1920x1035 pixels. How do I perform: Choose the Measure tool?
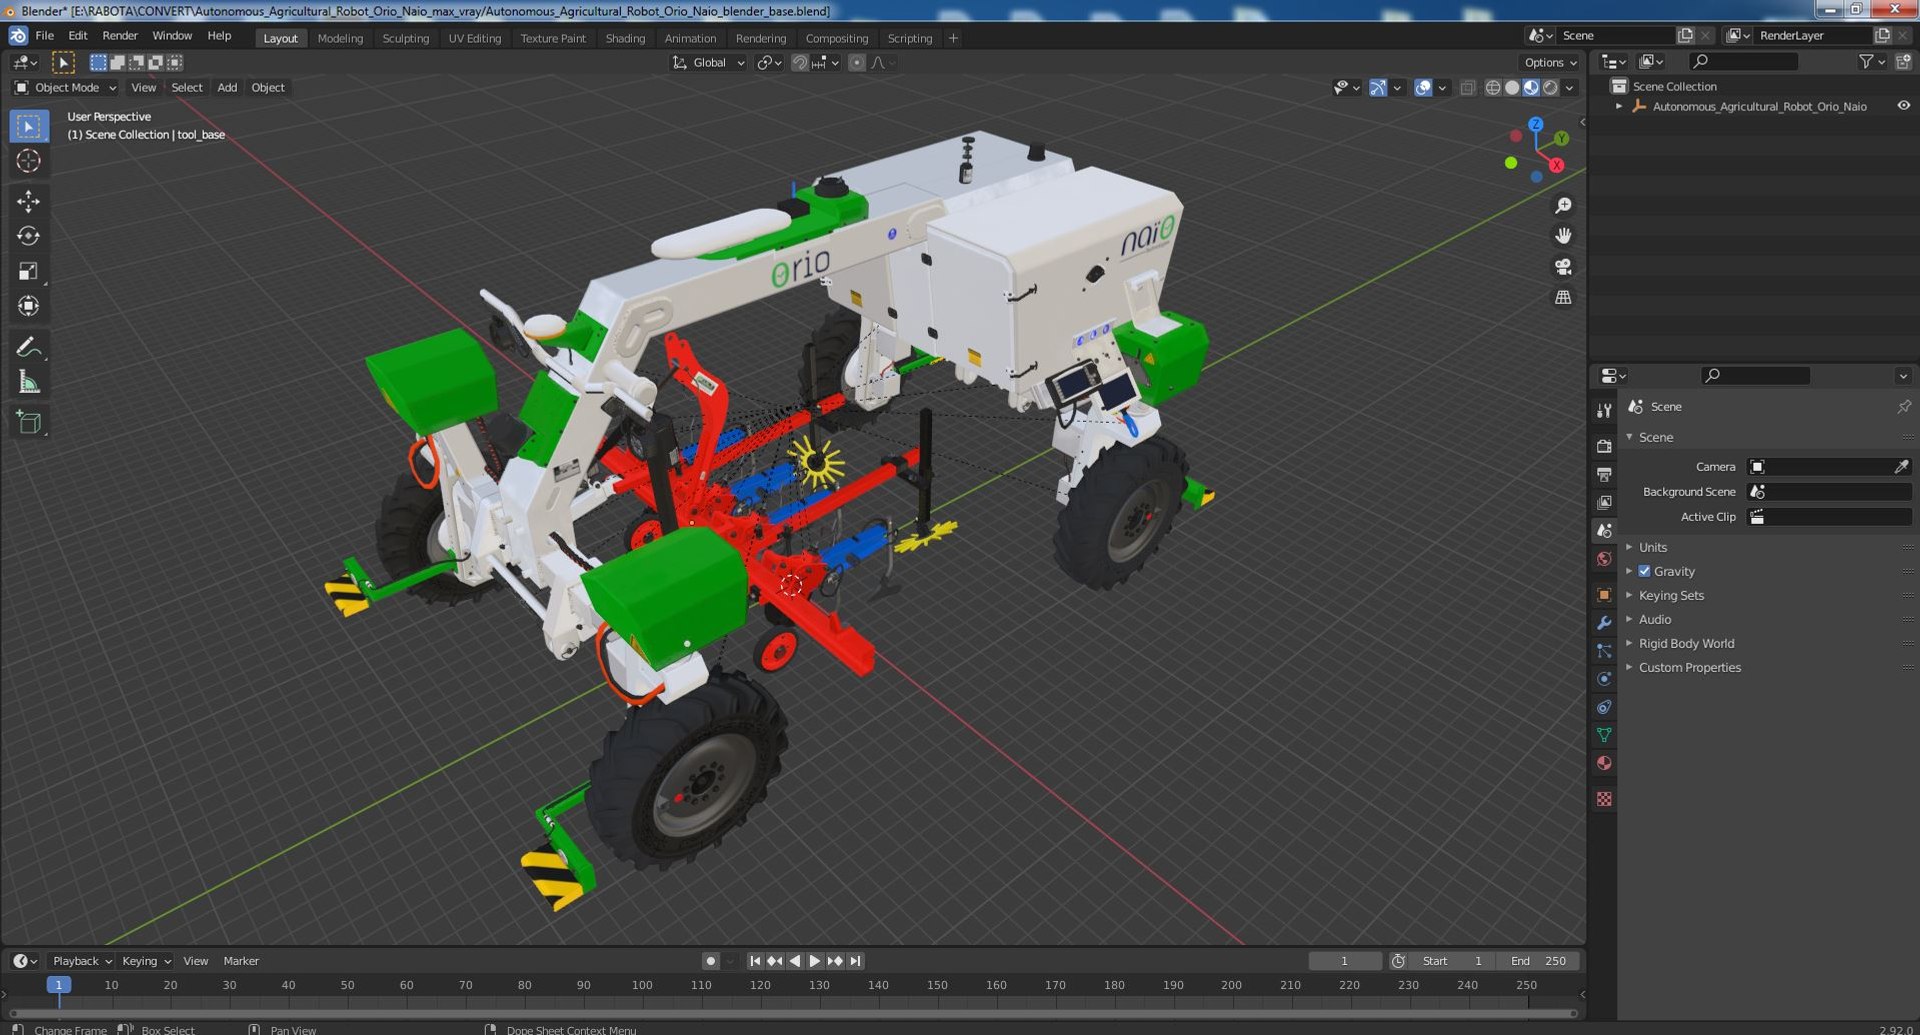tap(28, 382)
